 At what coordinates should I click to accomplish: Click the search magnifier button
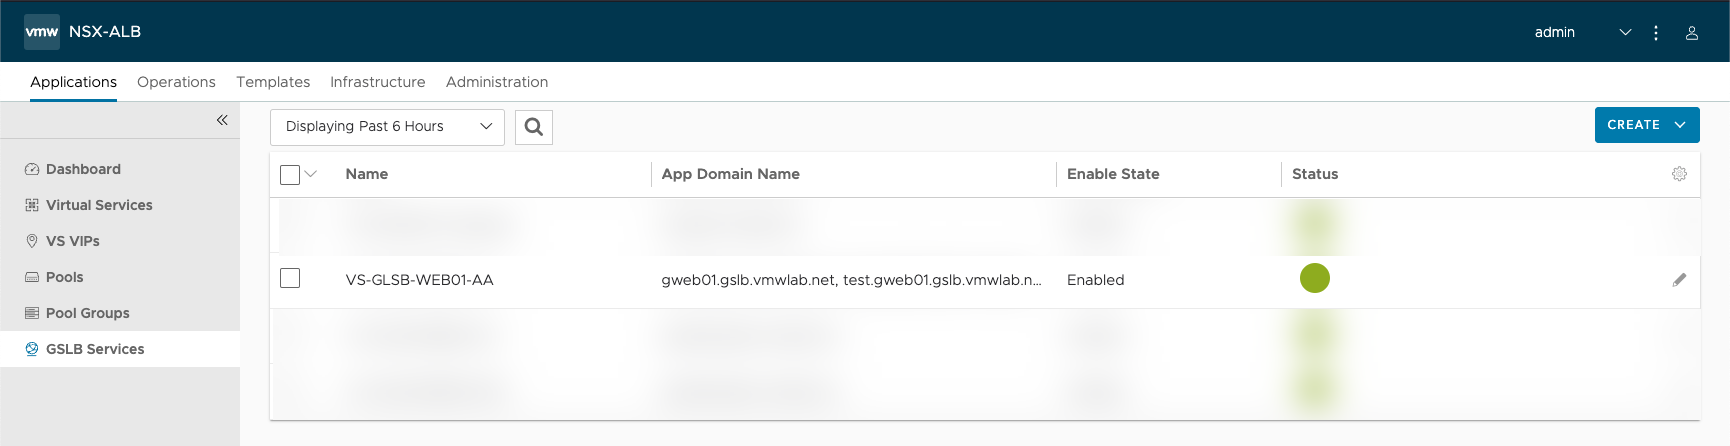(x=534, y=127)
